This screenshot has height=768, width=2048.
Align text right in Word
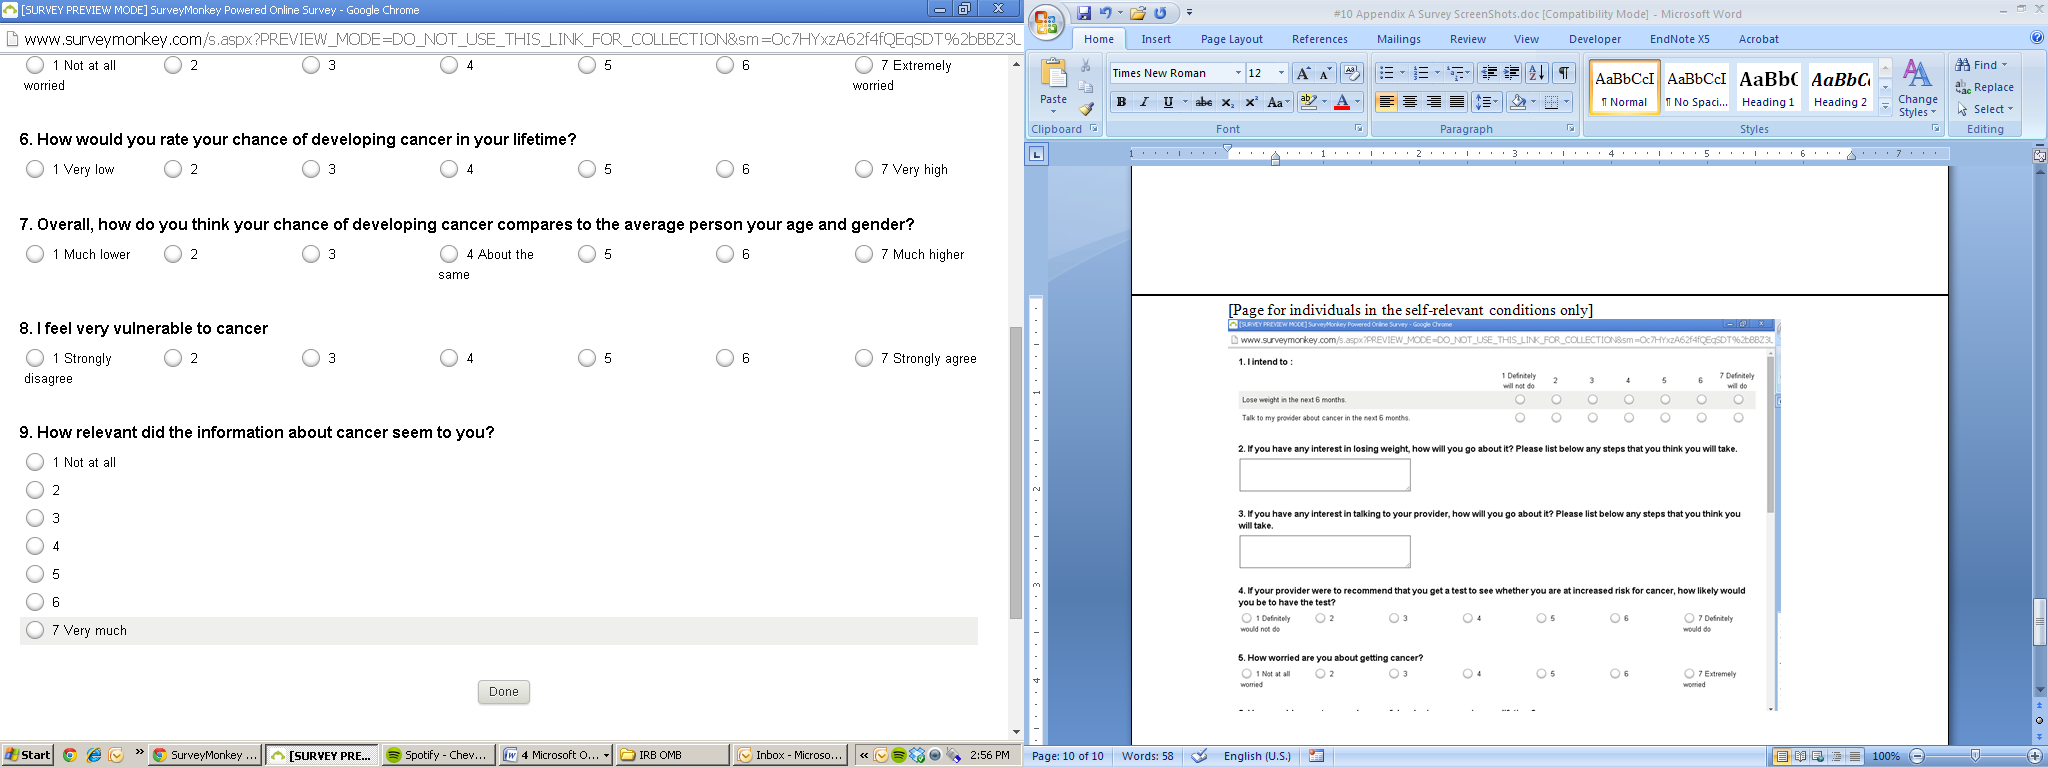coord(1434,102)
